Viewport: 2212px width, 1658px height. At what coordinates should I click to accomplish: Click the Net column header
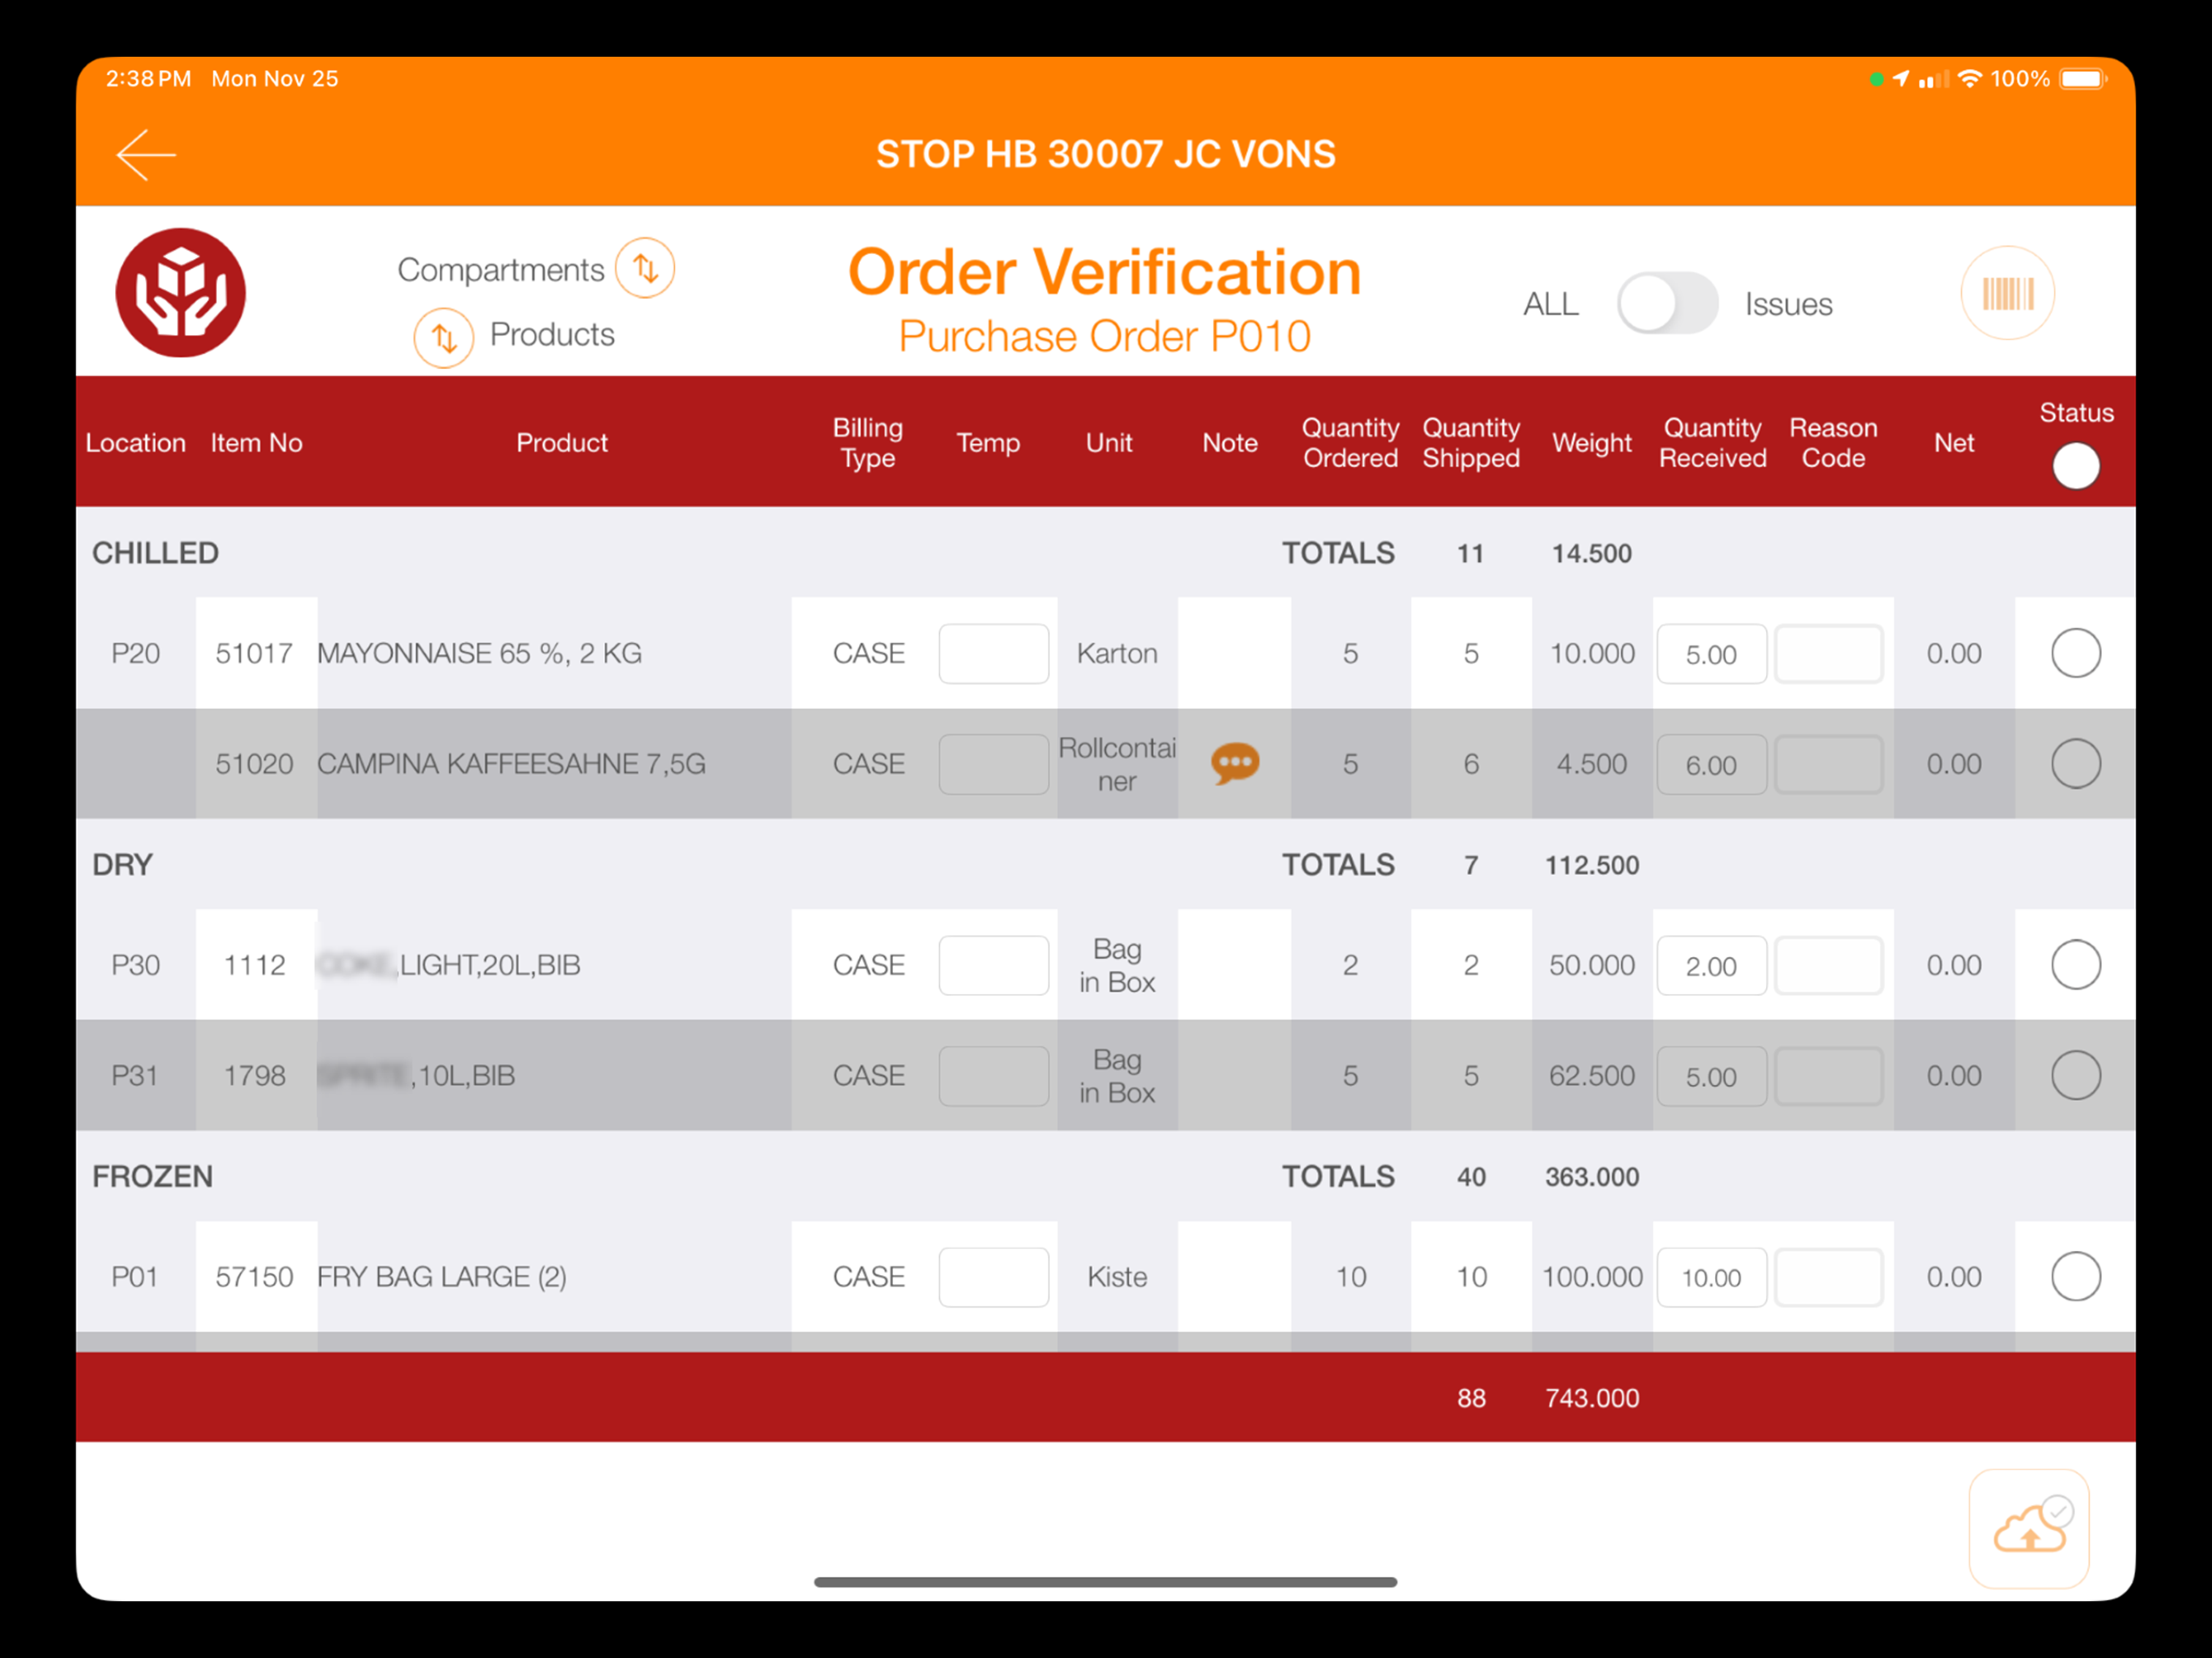[x=1953, y=443]
